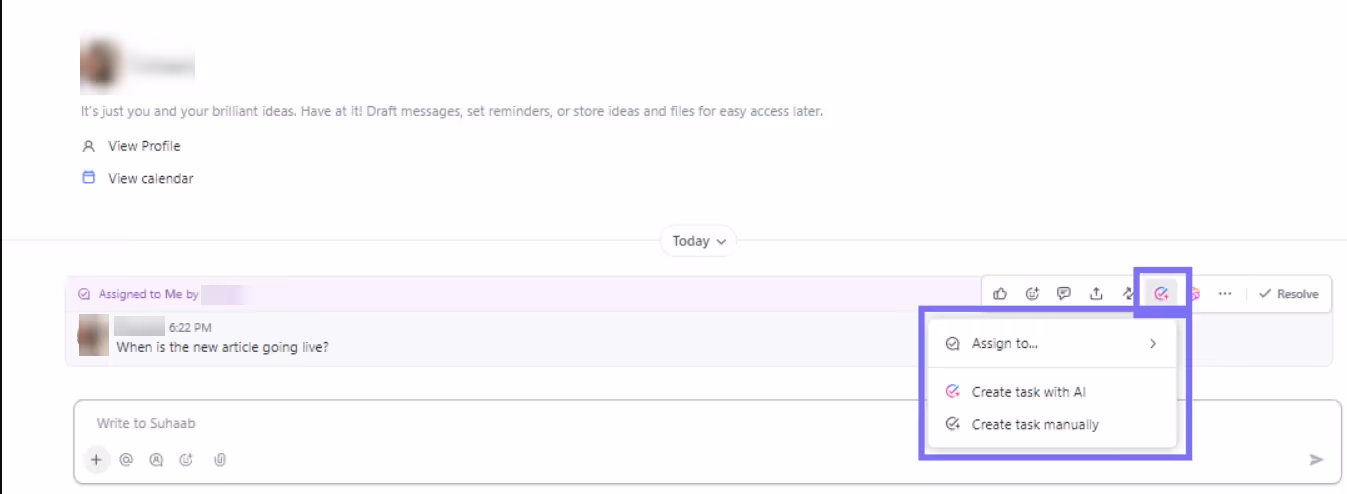Image resolution: width=1347 pixels, height=494 pixels.
Task: Click the thumbs-up reaction icon
Action: [1000, 294]
